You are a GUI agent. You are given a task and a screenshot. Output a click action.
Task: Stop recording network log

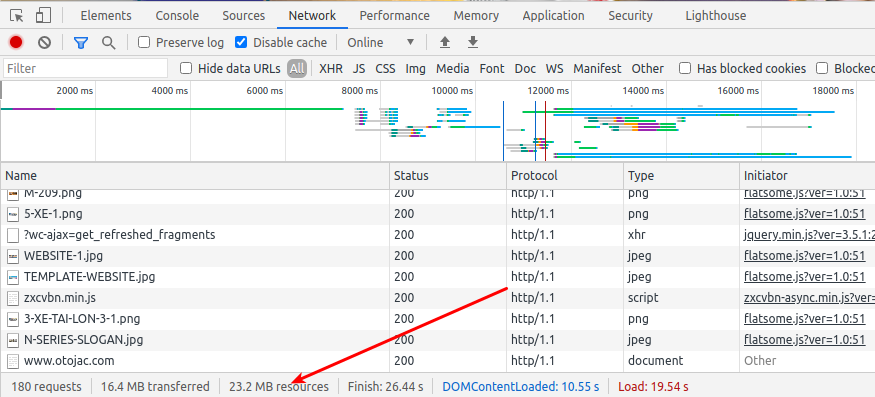click(16, 42)
